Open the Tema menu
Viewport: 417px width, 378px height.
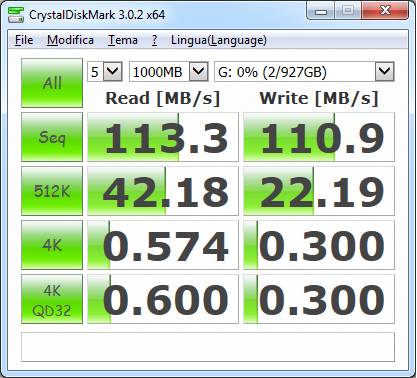(x=123, y=40)
